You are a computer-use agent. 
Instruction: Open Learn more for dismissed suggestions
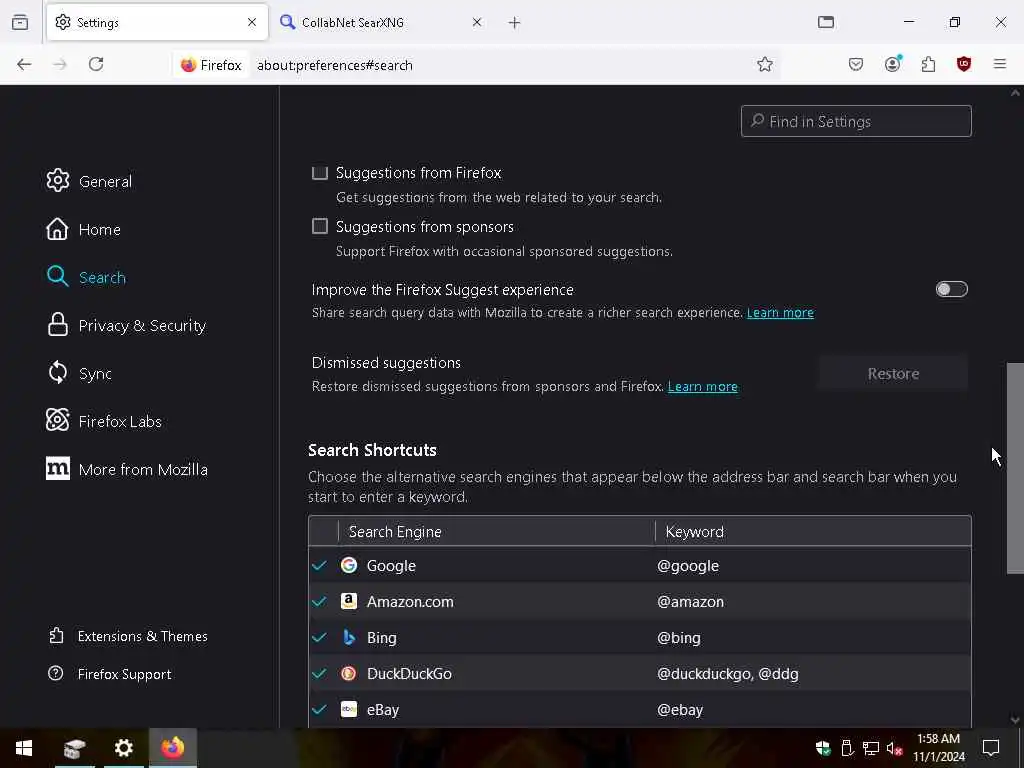pyautogui.click(x=702, y=387)
